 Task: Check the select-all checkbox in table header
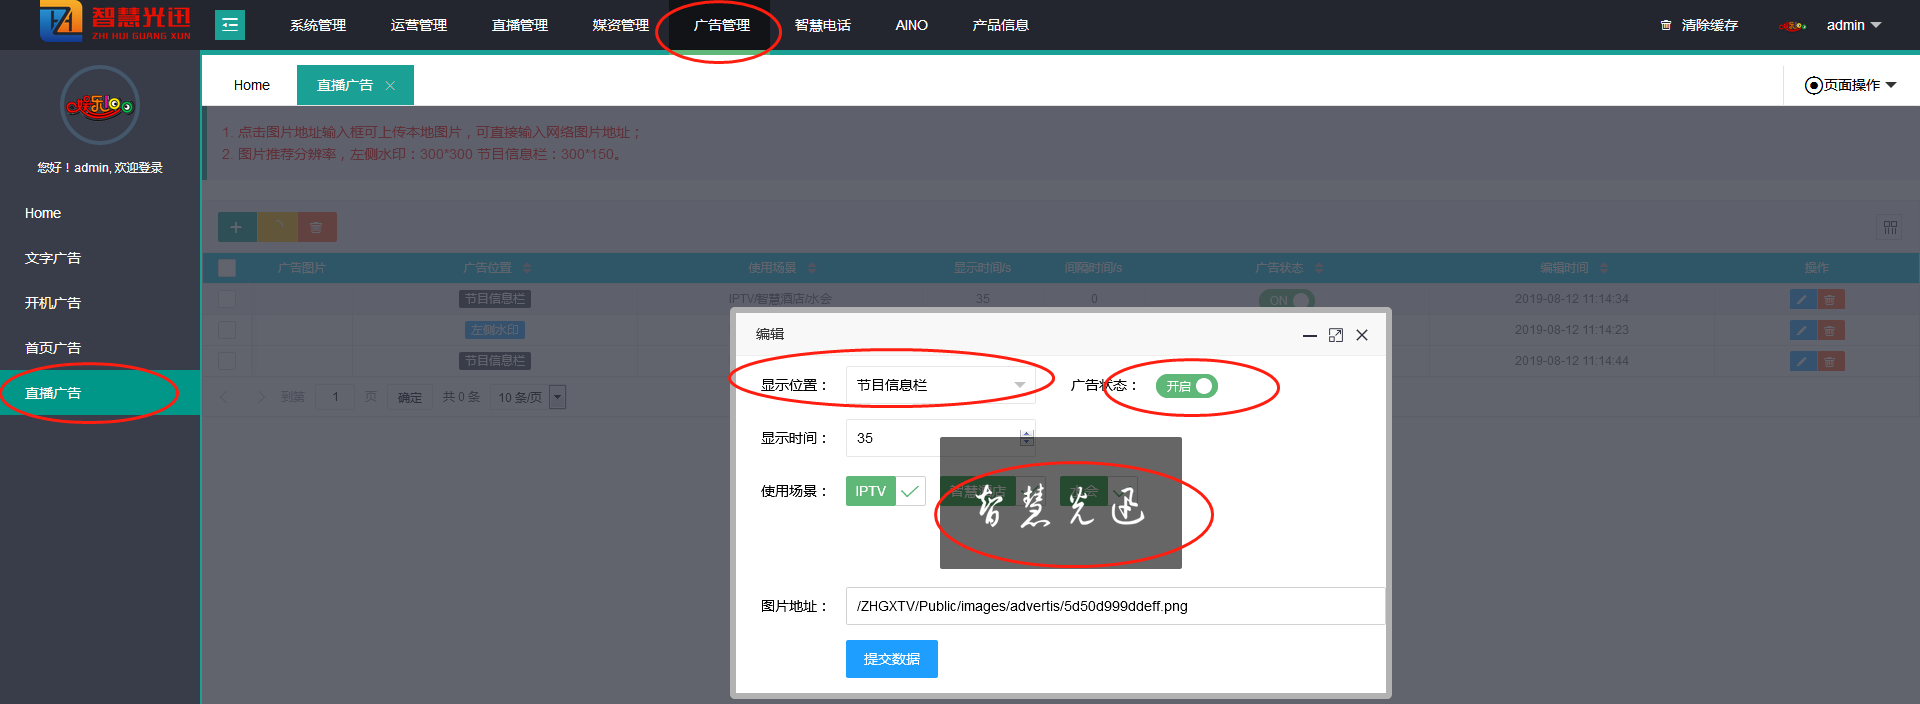pos(227,268)
